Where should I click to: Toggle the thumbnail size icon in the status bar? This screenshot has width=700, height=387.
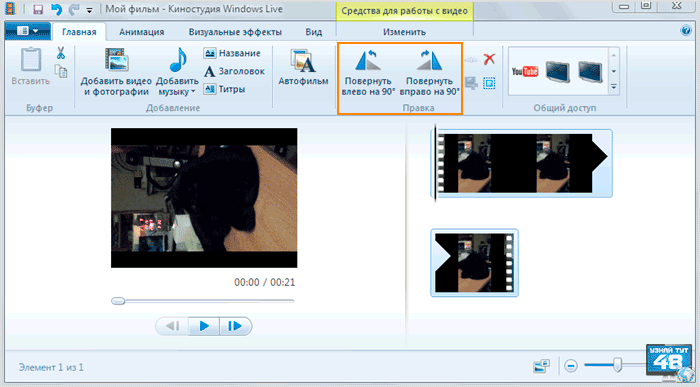tap(541, 366)
